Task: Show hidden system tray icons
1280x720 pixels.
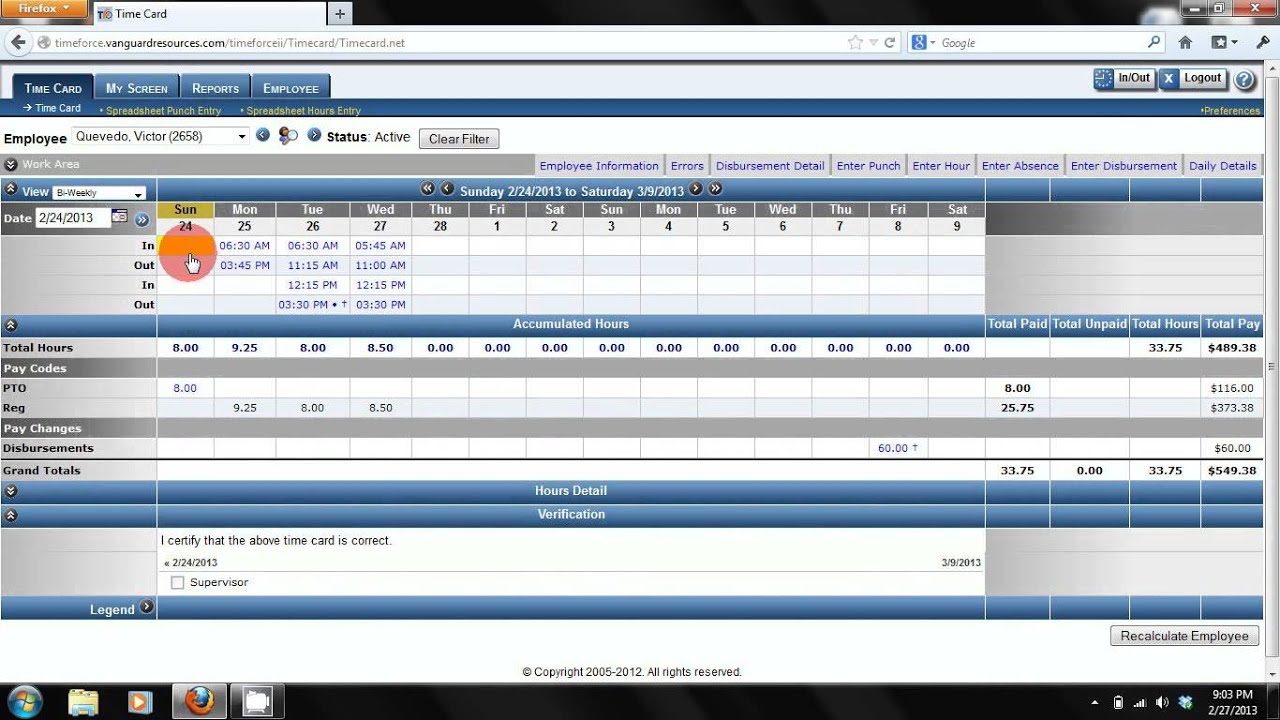Action: click(x=1096, y=702)
